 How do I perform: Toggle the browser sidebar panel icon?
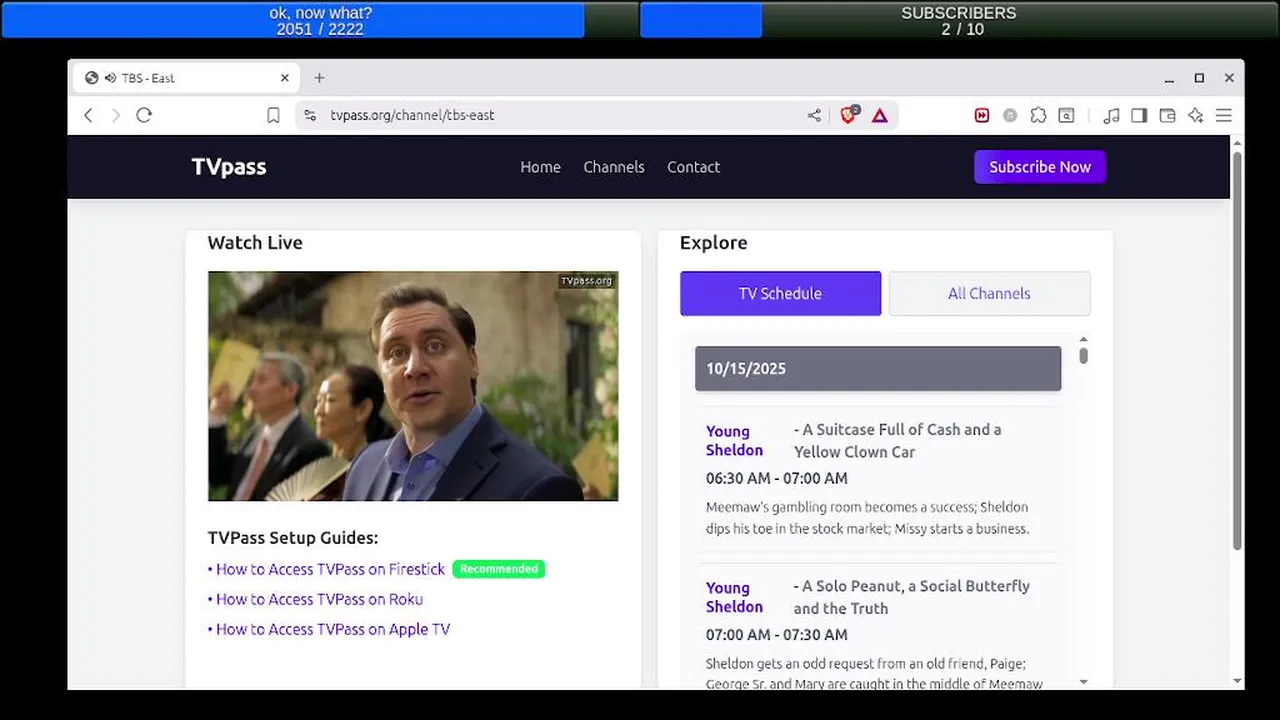(1139, 115)
